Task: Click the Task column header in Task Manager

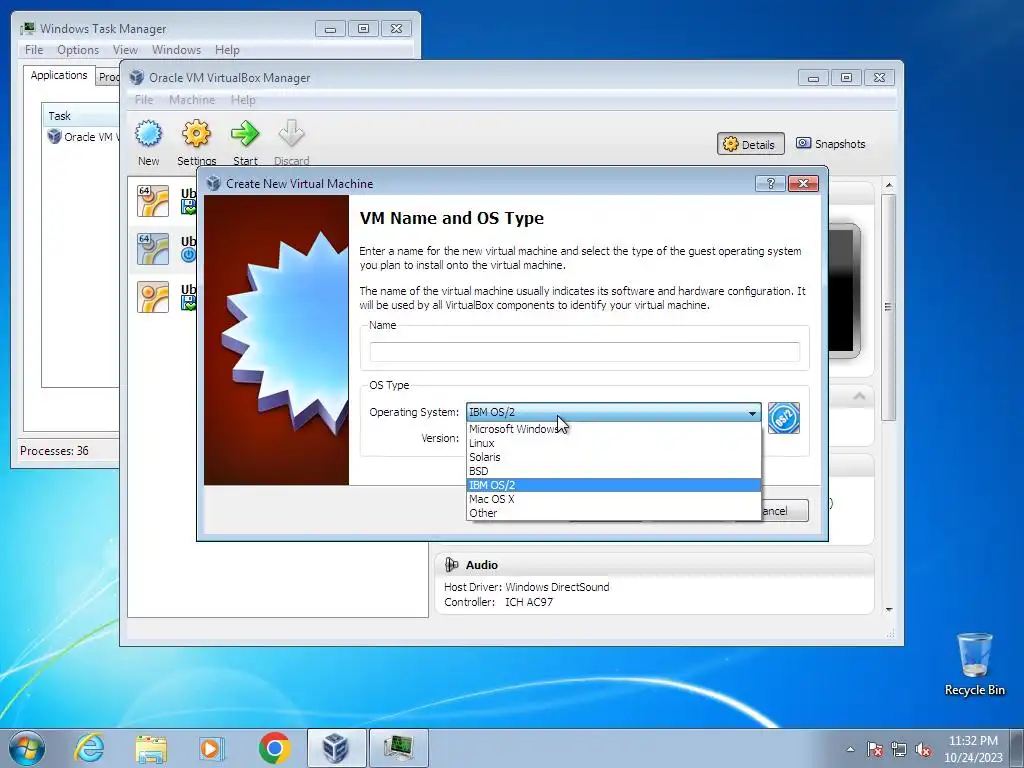Action: click(x=81, y=116)
